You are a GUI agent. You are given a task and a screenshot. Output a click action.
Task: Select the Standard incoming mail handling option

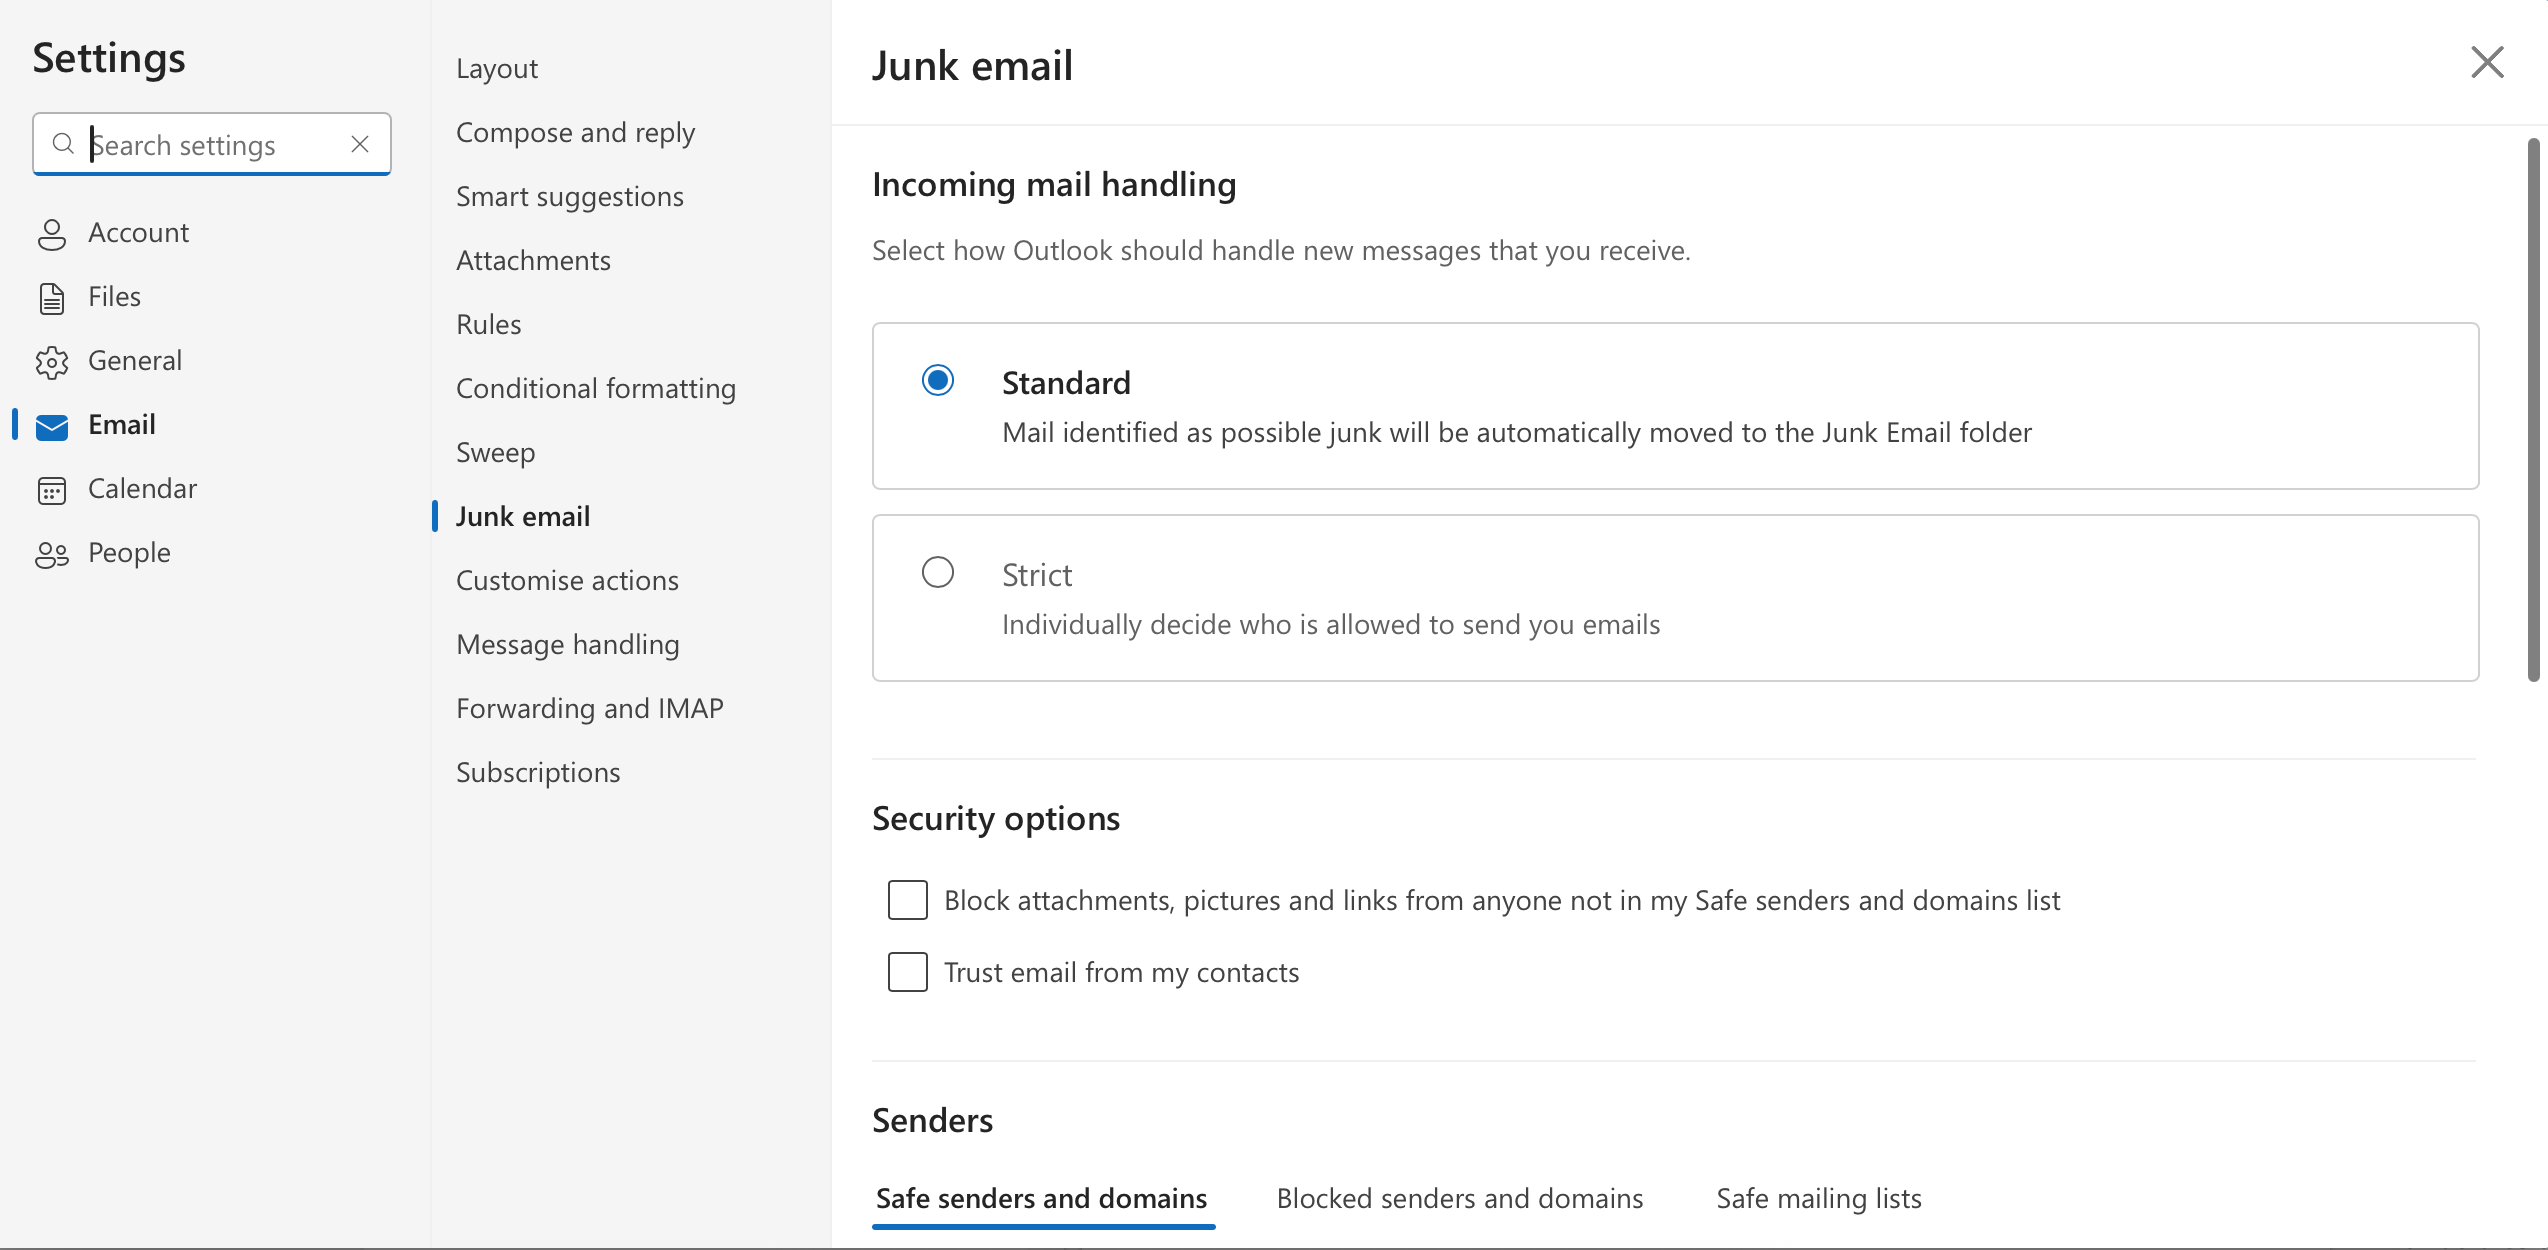937,380
